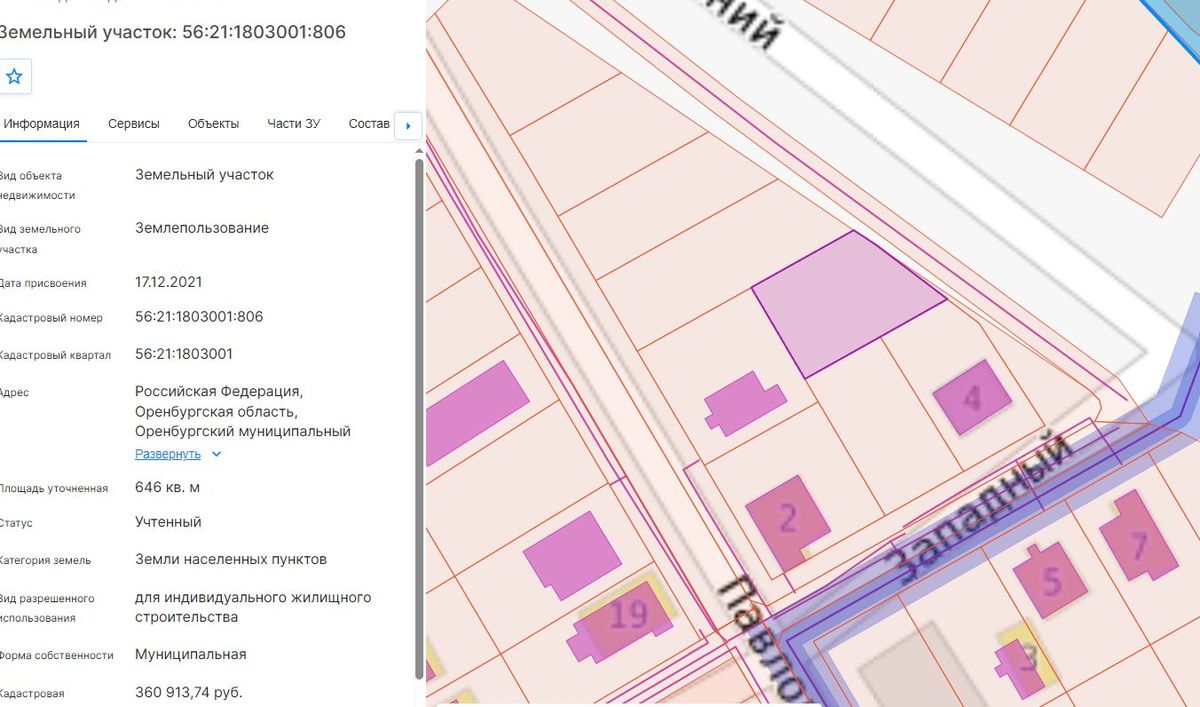Viewport: 1200px width, 707px height.
Task: Click the chevron next to Развернуть
Action: point(216,454)
